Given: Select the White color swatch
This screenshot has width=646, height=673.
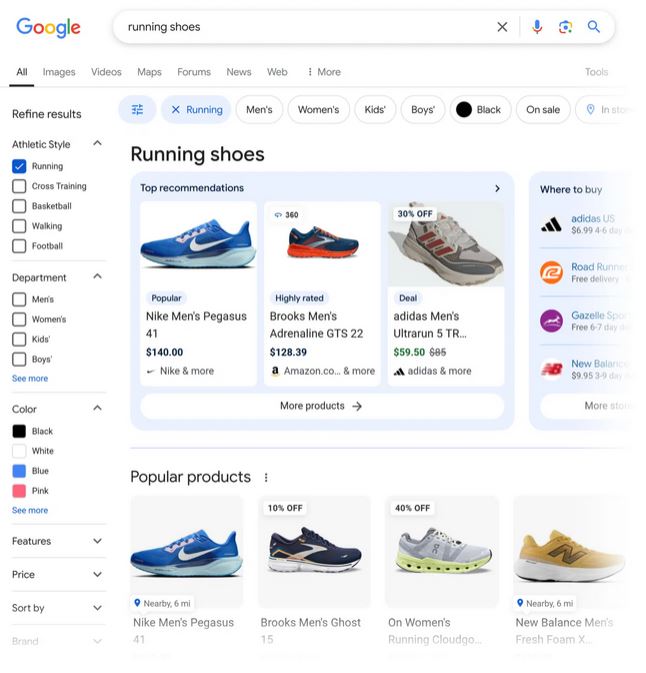Looking at the screenshot, I should click(19, 451).
